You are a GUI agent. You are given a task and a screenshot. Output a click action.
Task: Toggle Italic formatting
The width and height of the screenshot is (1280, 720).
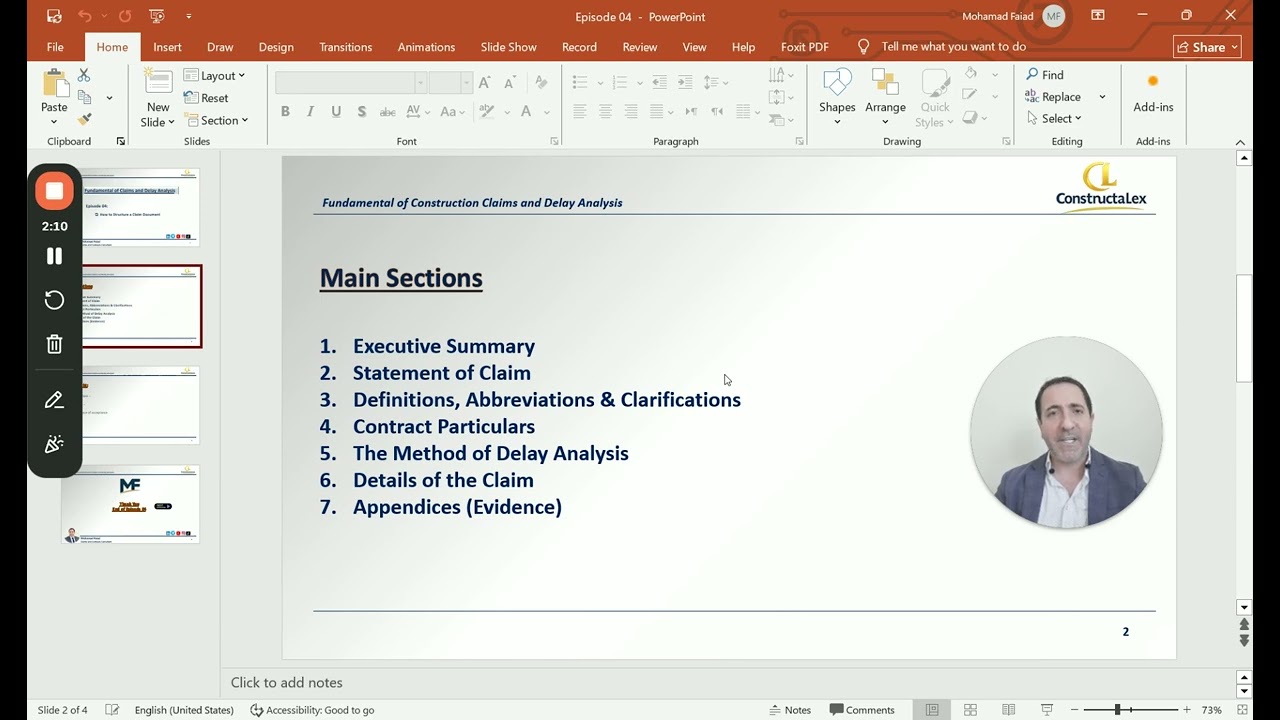pos(310,112)
